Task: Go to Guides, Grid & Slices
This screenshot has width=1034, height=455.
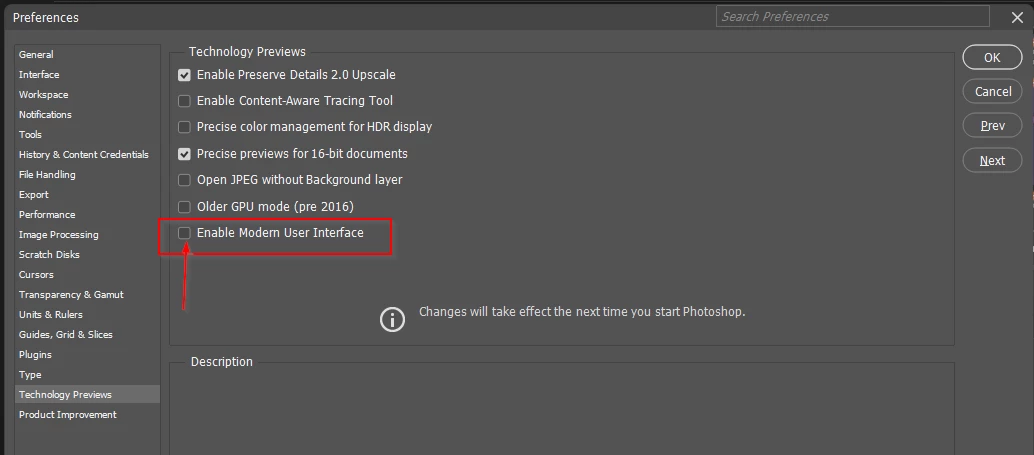Action: 87,334
